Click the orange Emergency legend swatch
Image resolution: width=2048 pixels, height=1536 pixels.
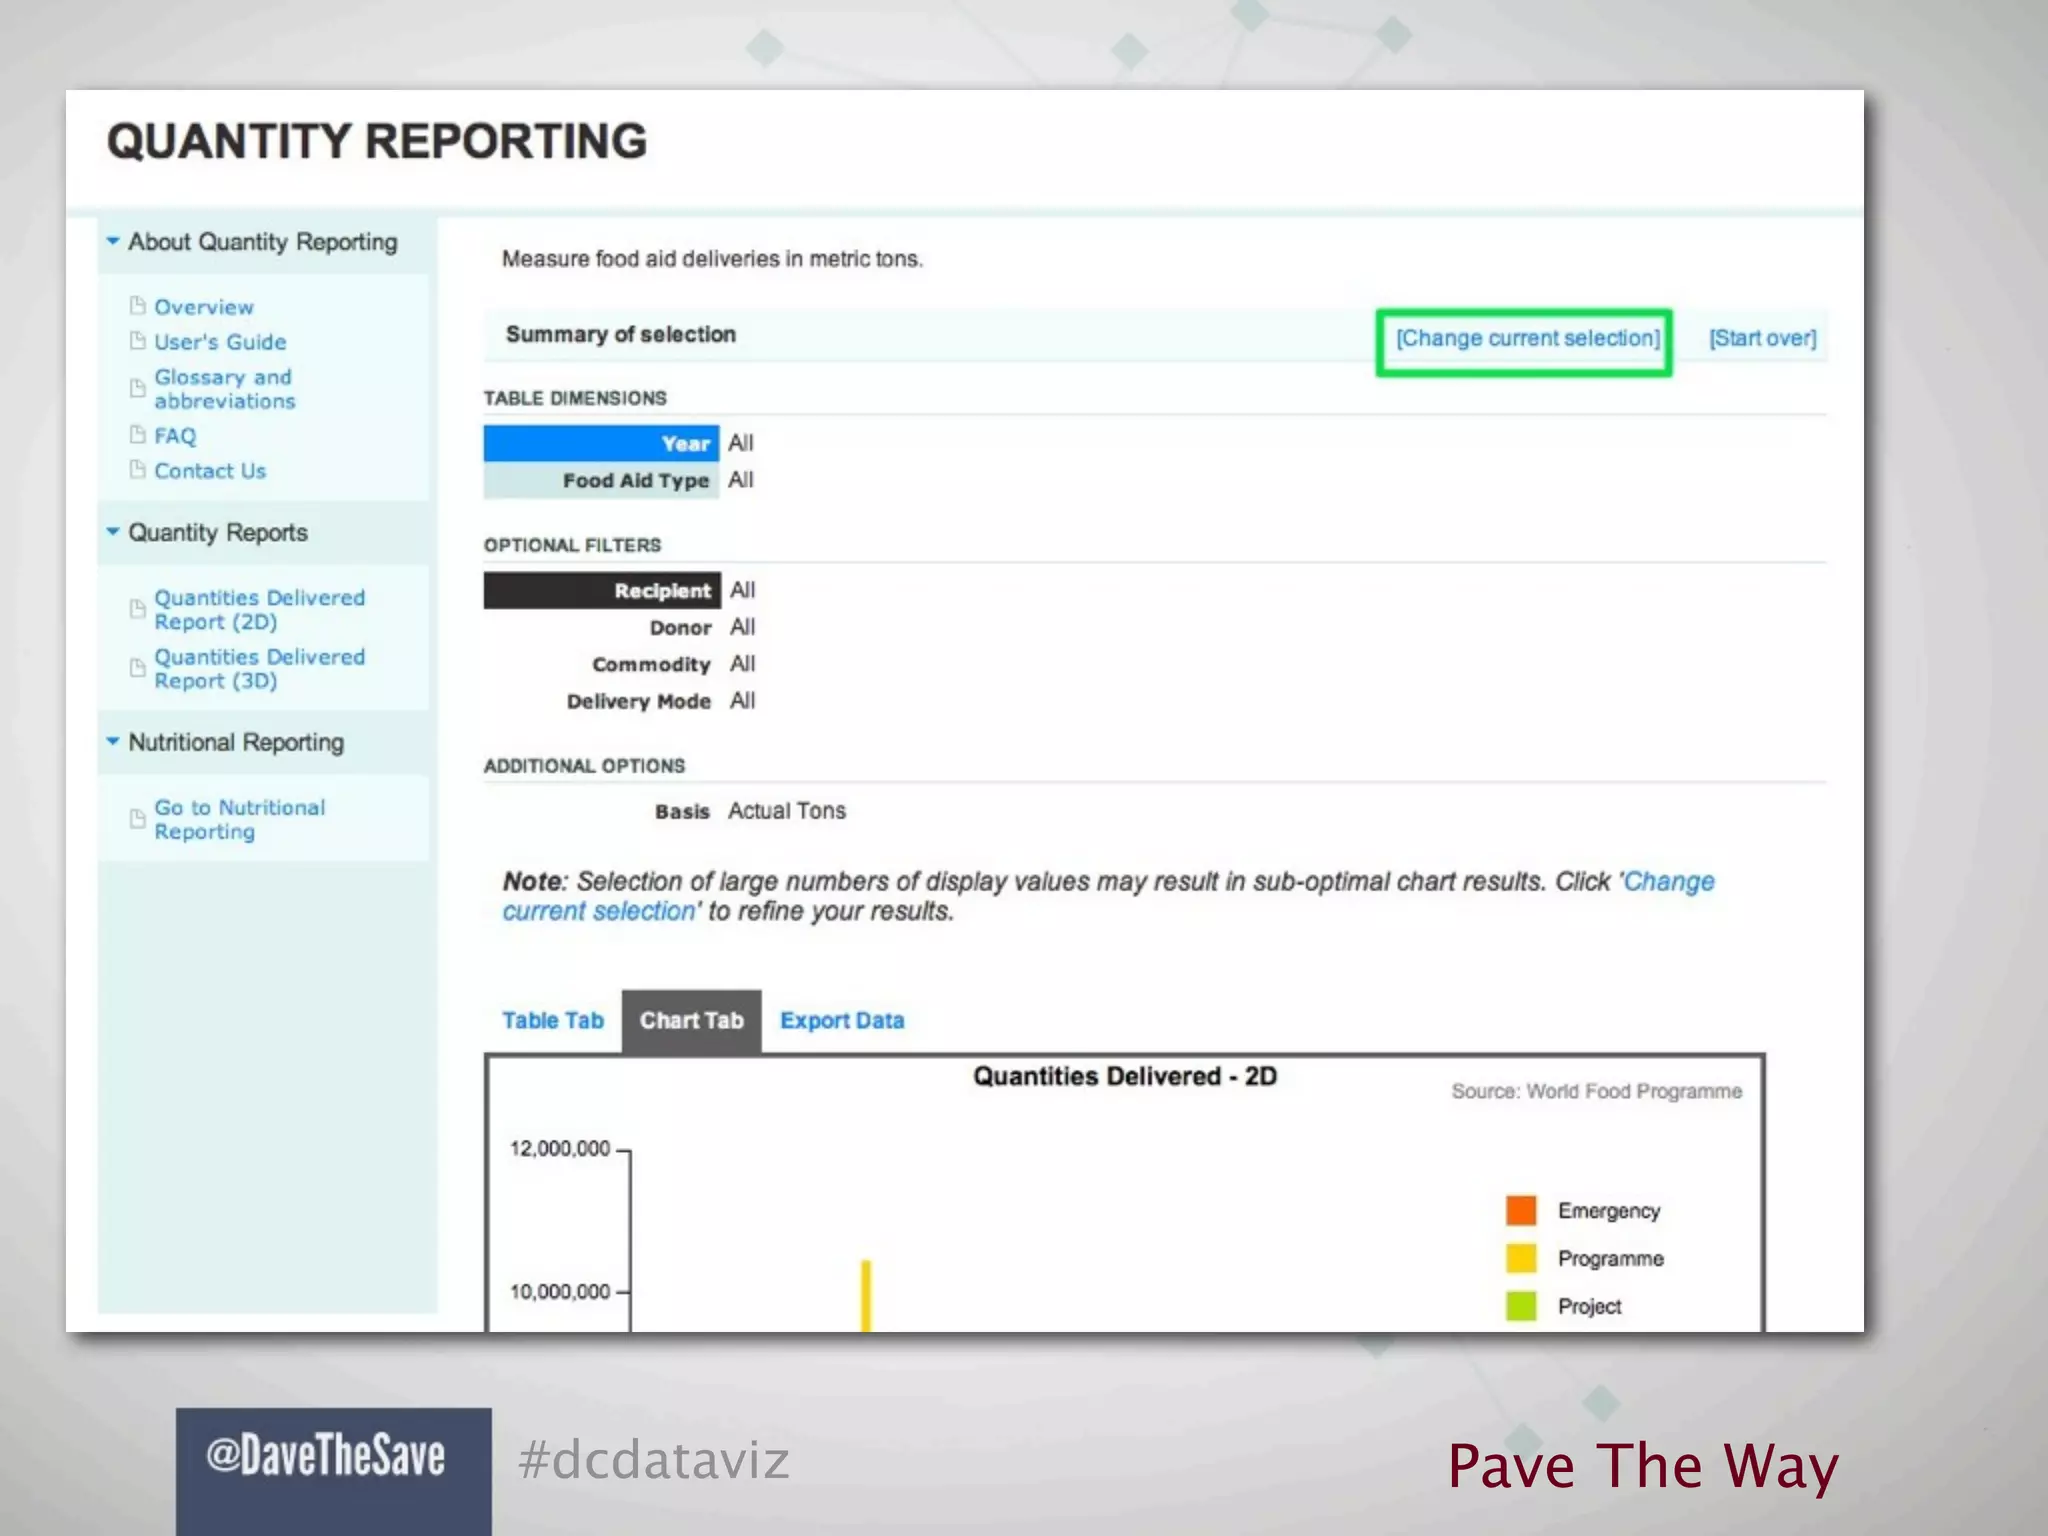click(1521, 1210)
